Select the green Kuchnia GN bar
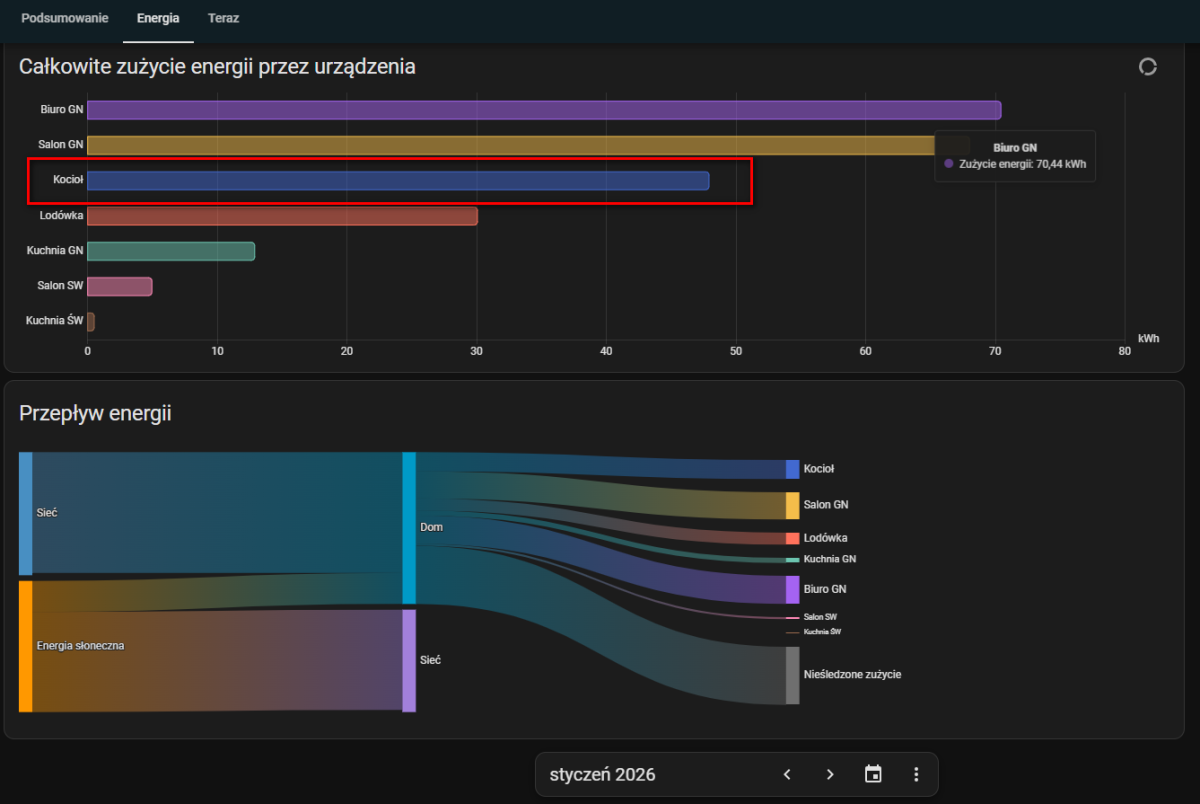The height and width of the screenshot is (804, 1200). tap(171, 251)
